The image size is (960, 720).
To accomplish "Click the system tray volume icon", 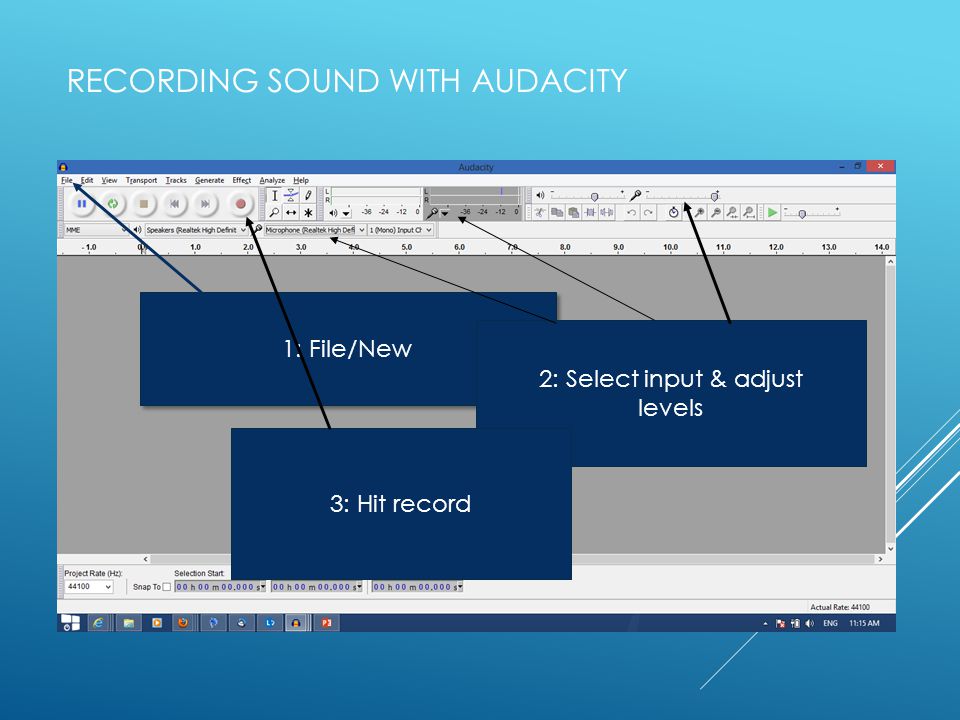I will 809,623.
